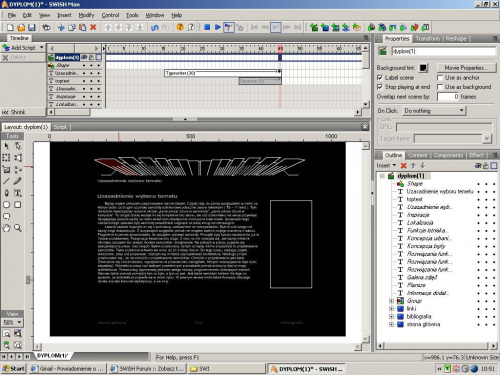Enable the Use as background checkbox
Viewport: 500px width, 375px height.
click(x=440, y=87)
